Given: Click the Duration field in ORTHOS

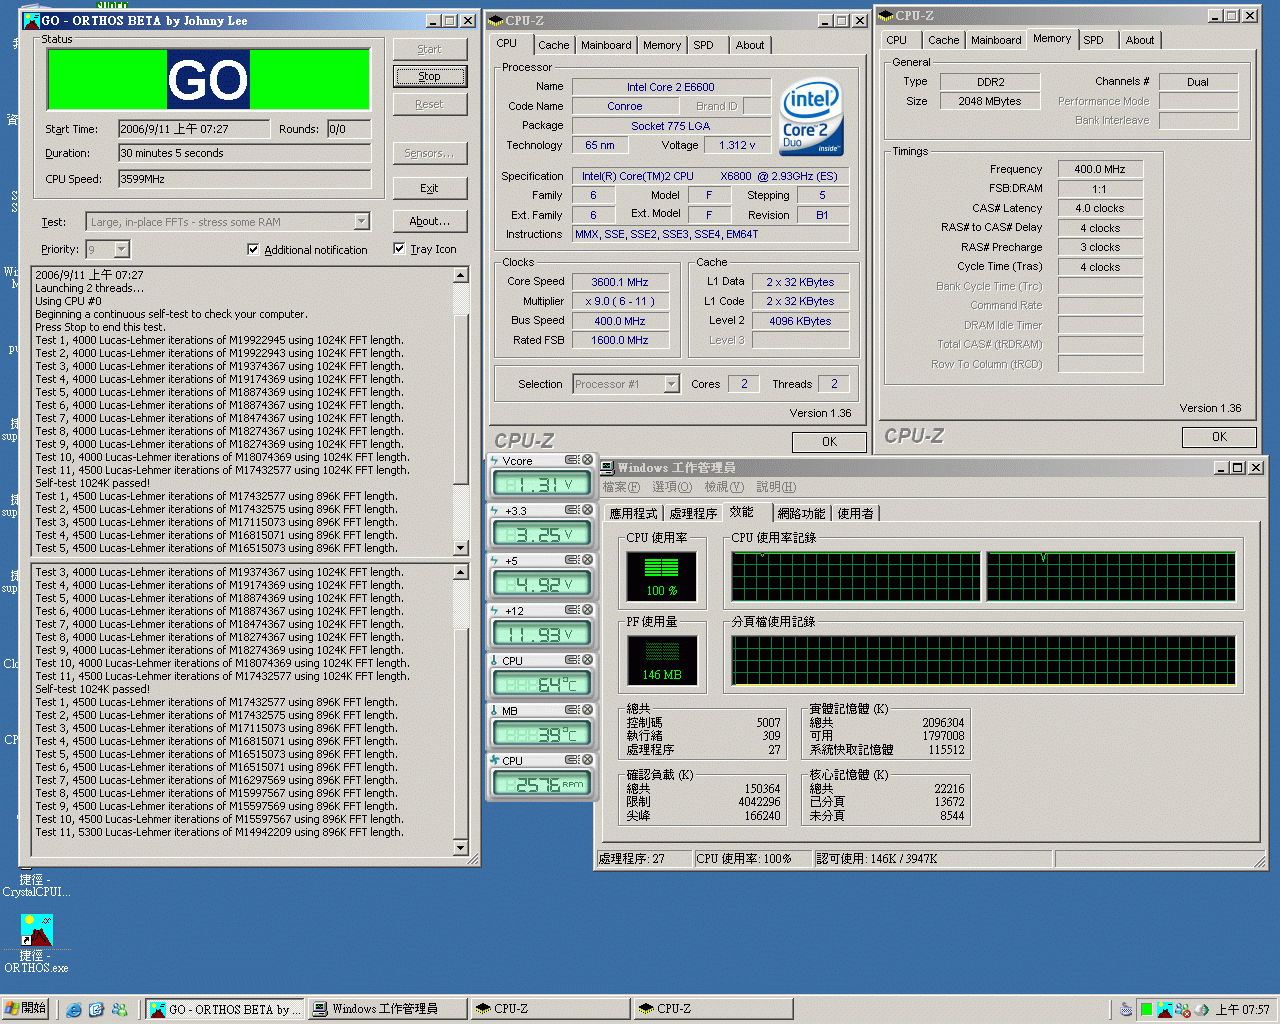Looking at the screenshot, I should [244, 153].
